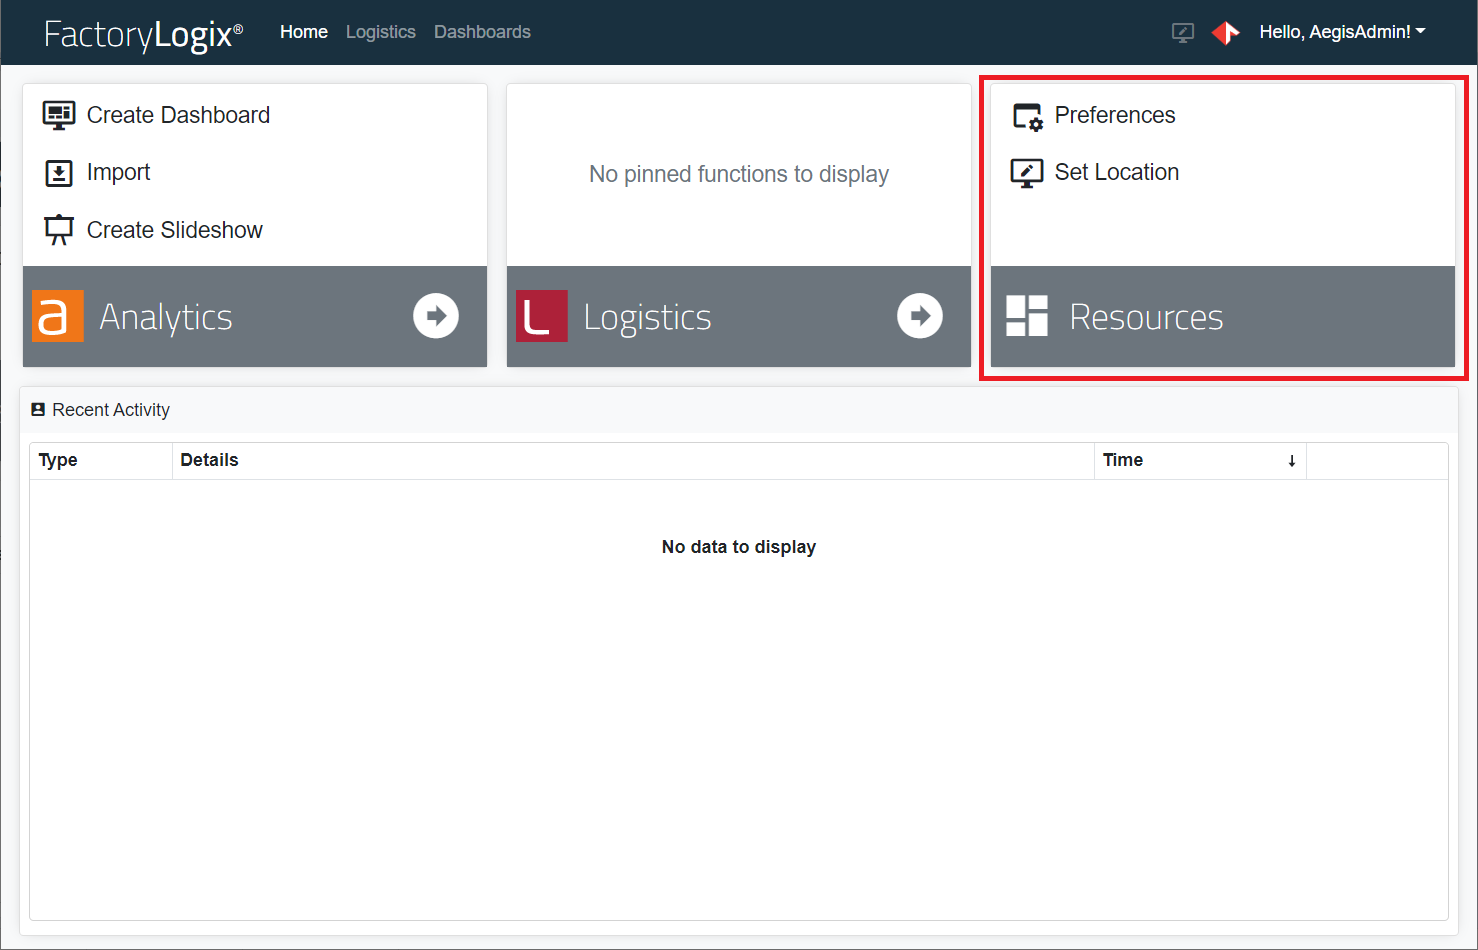Go to the Home nav item
The image size is (1478, 950).
coord(304,32)
